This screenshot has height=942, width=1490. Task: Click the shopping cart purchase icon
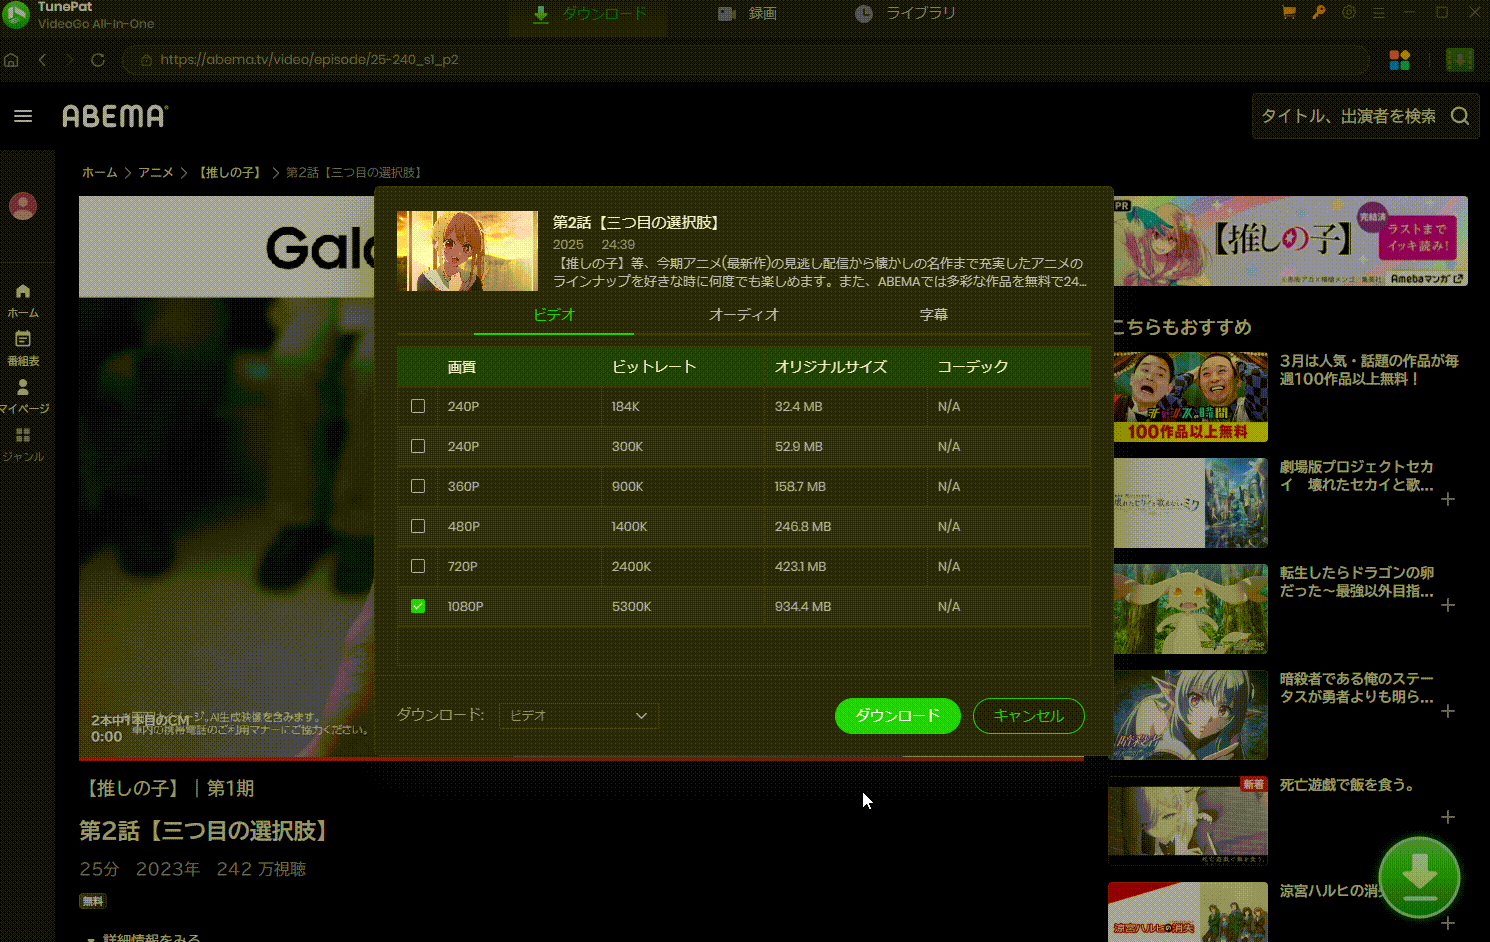point(1288,12)
